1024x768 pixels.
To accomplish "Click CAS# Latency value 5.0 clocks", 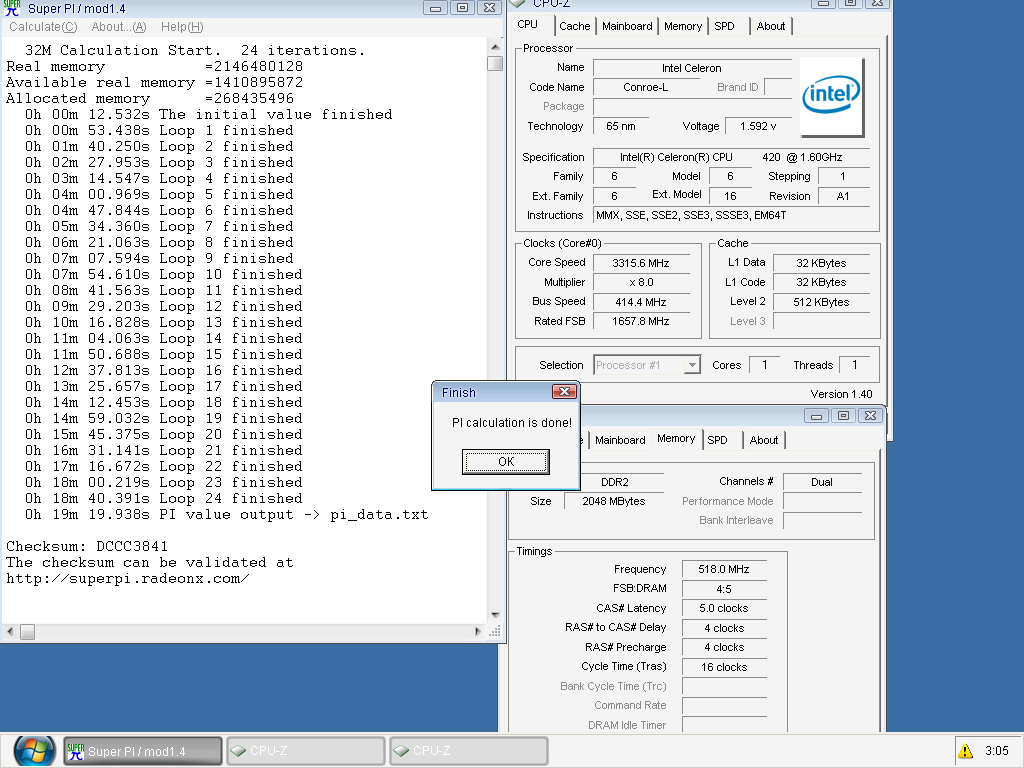I will tap(724, 609).
